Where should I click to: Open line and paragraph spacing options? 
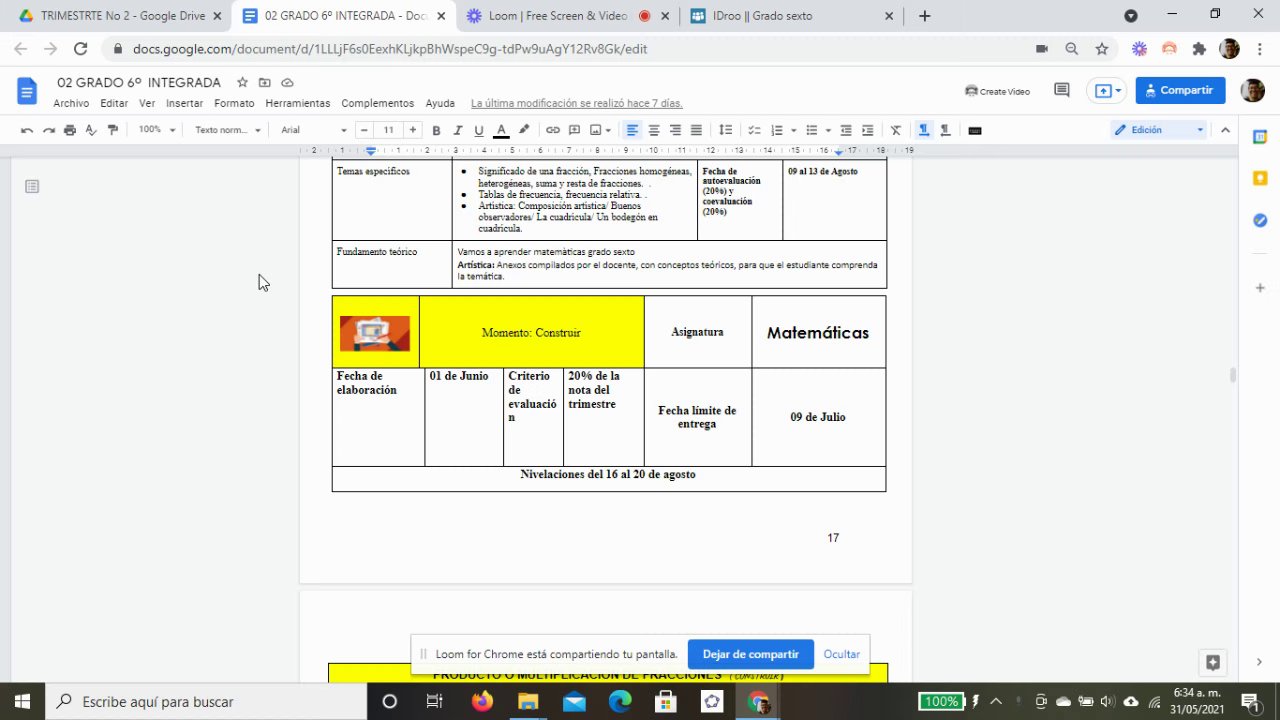pyautogui.click(x=726, y=130)
